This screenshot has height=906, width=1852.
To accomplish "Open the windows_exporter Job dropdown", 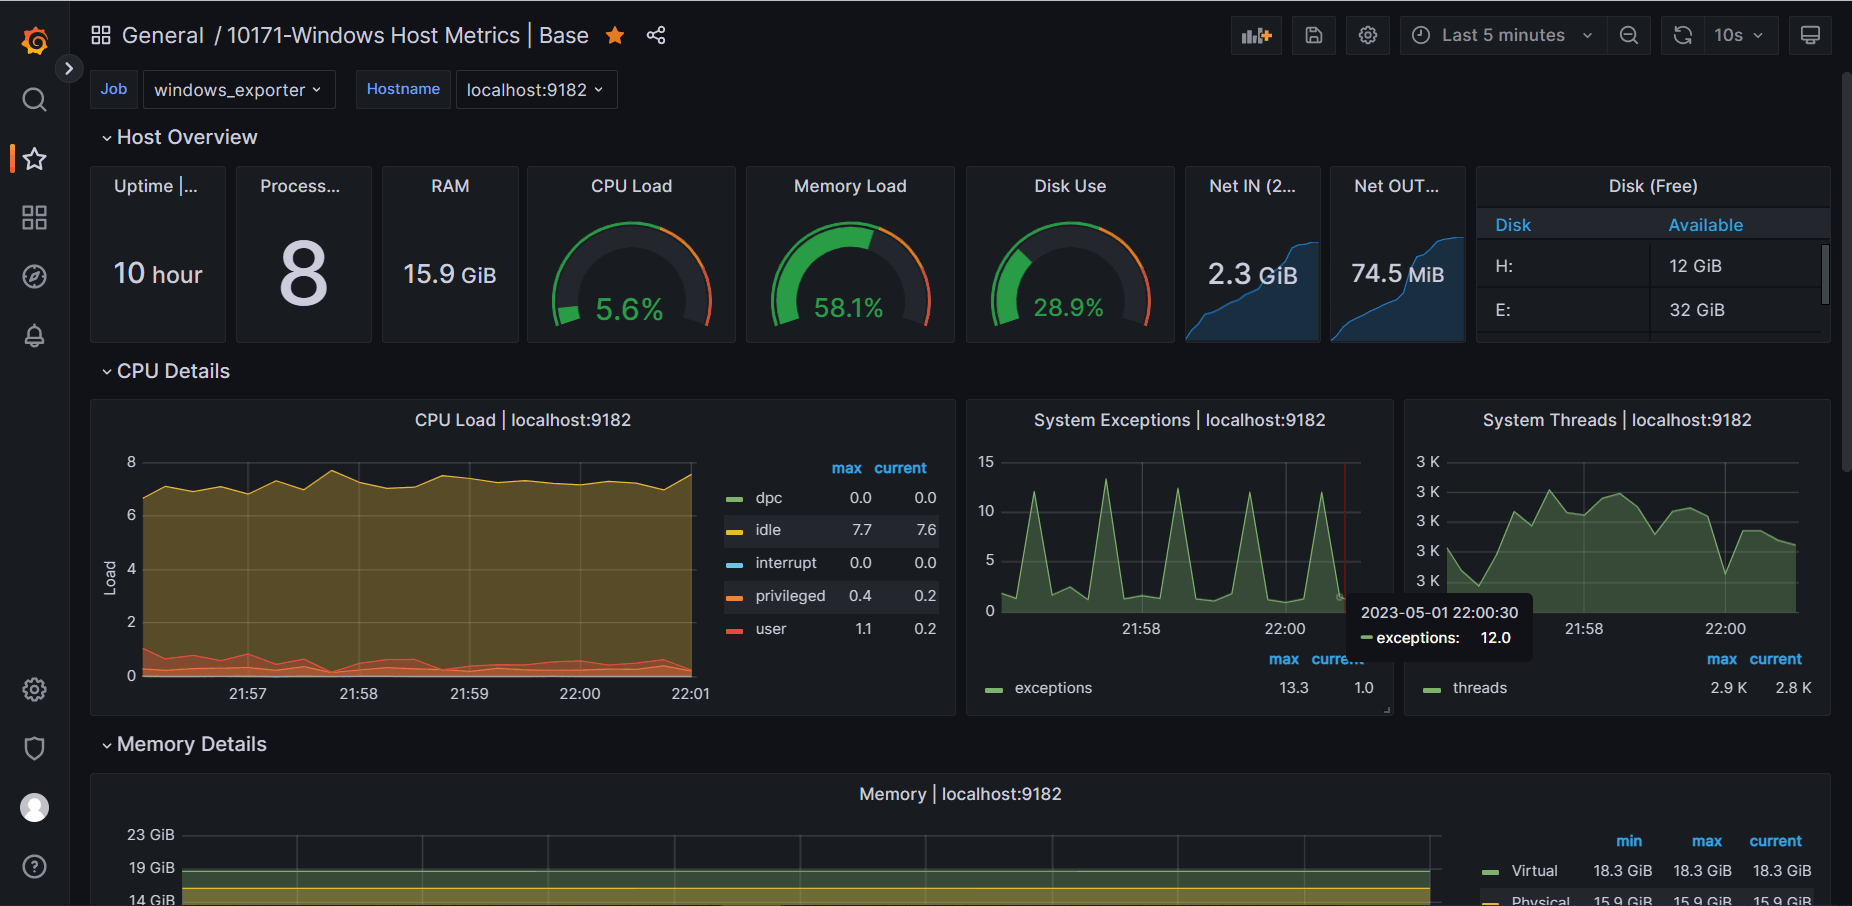I will [238, 90].
